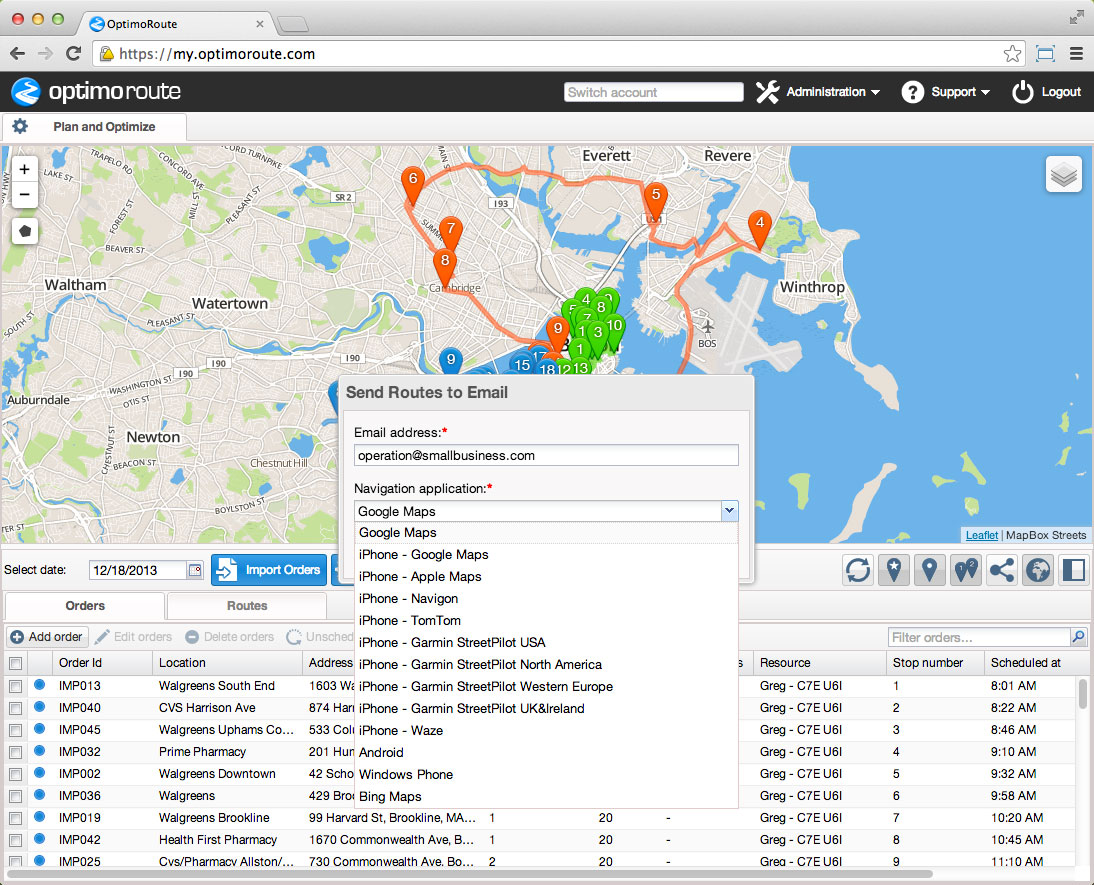The image size is (1094, 885).
Task: Click the Delete orders button
Action: 230,637
